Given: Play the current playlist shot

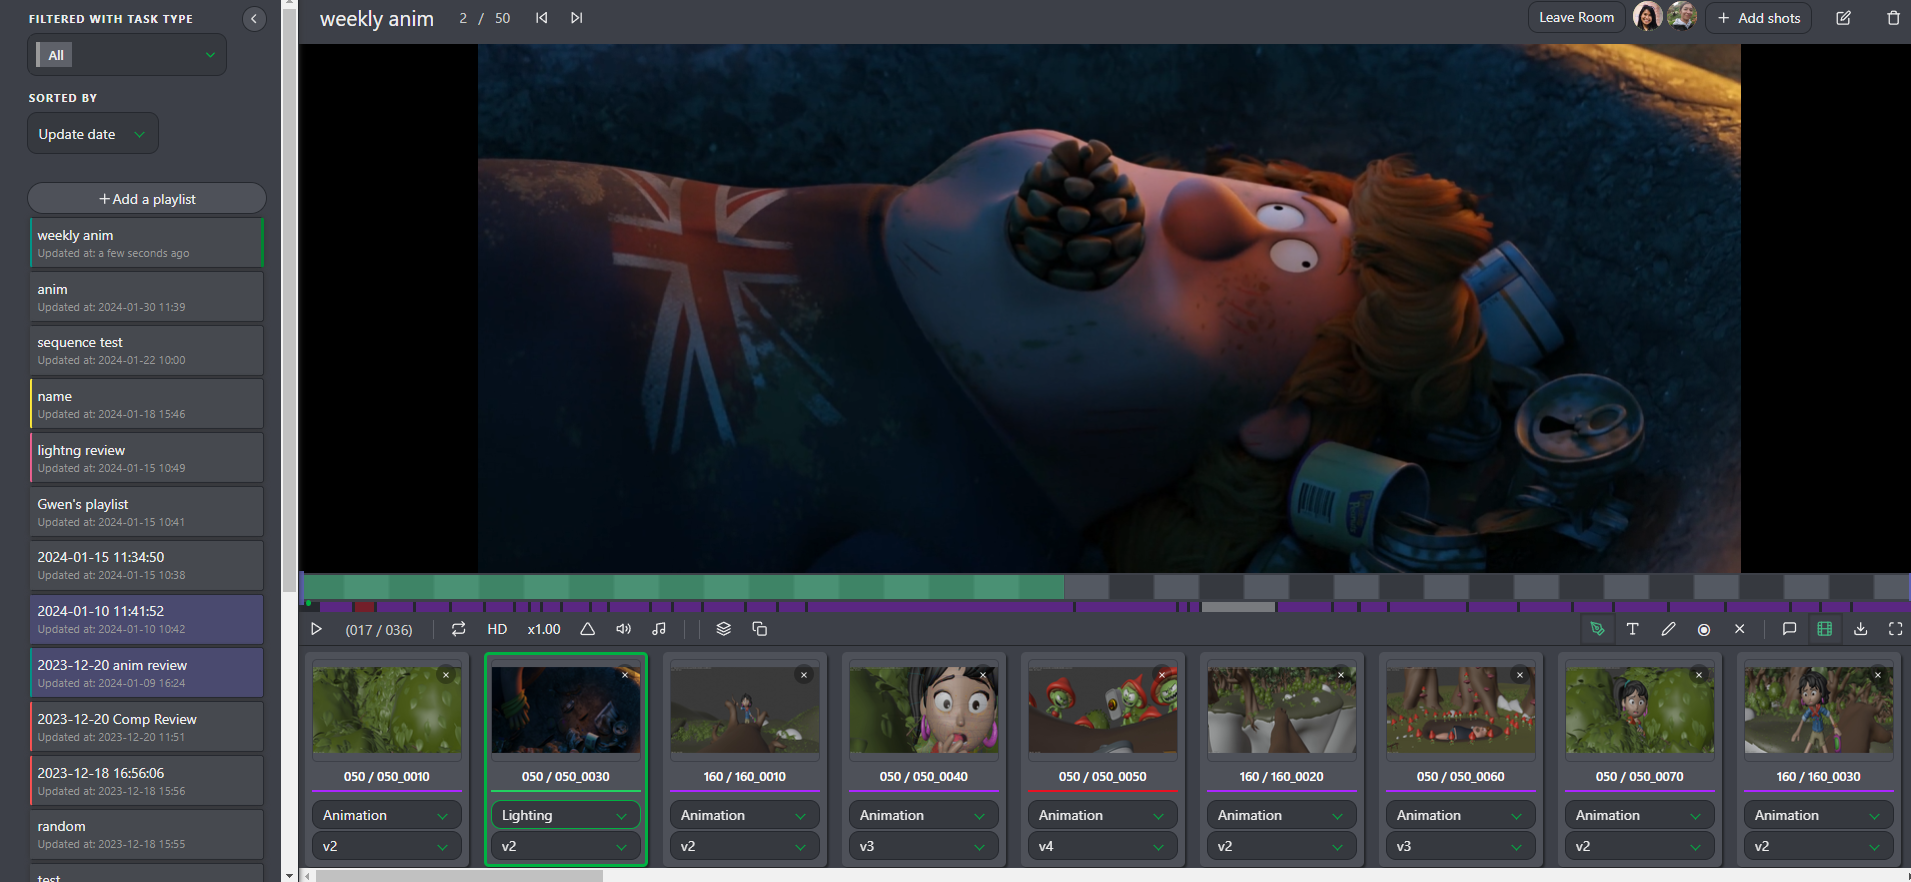Looking at the screenshot, I should [316, 629].
